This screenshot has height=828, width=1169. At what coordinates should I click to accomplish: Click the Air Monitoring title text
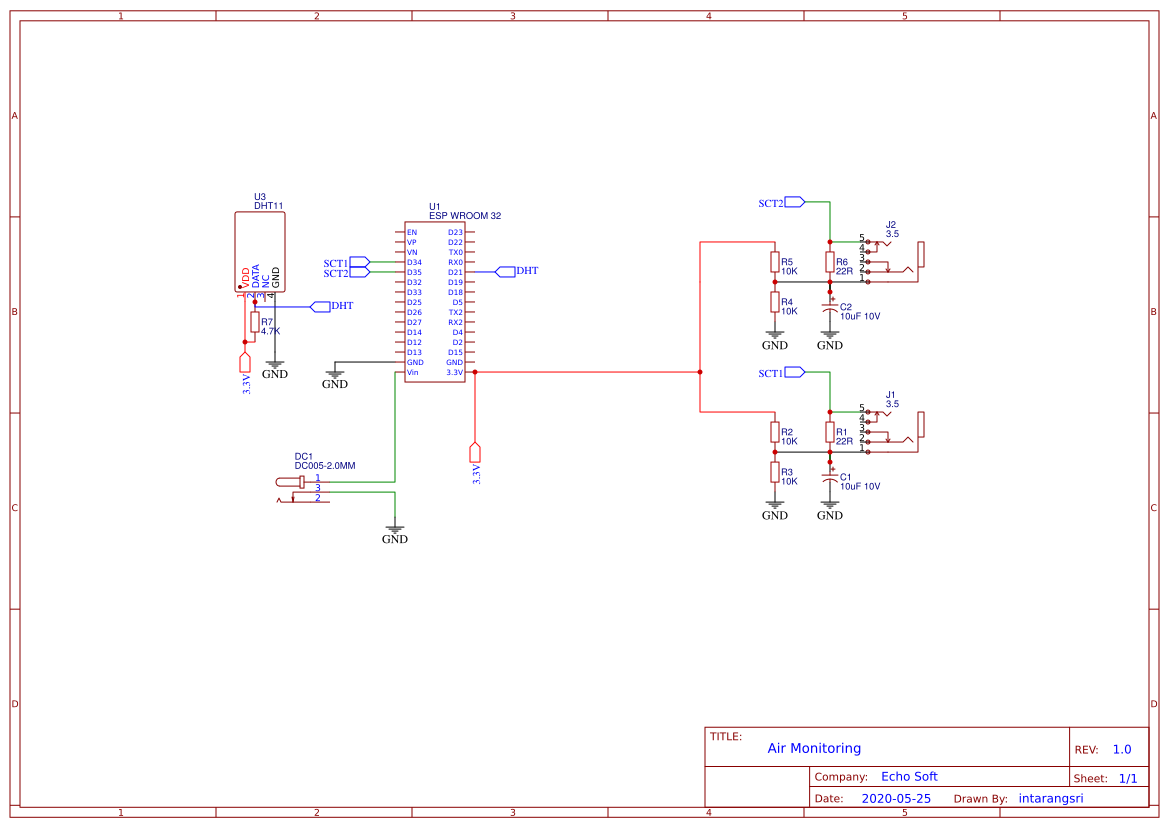814,748
